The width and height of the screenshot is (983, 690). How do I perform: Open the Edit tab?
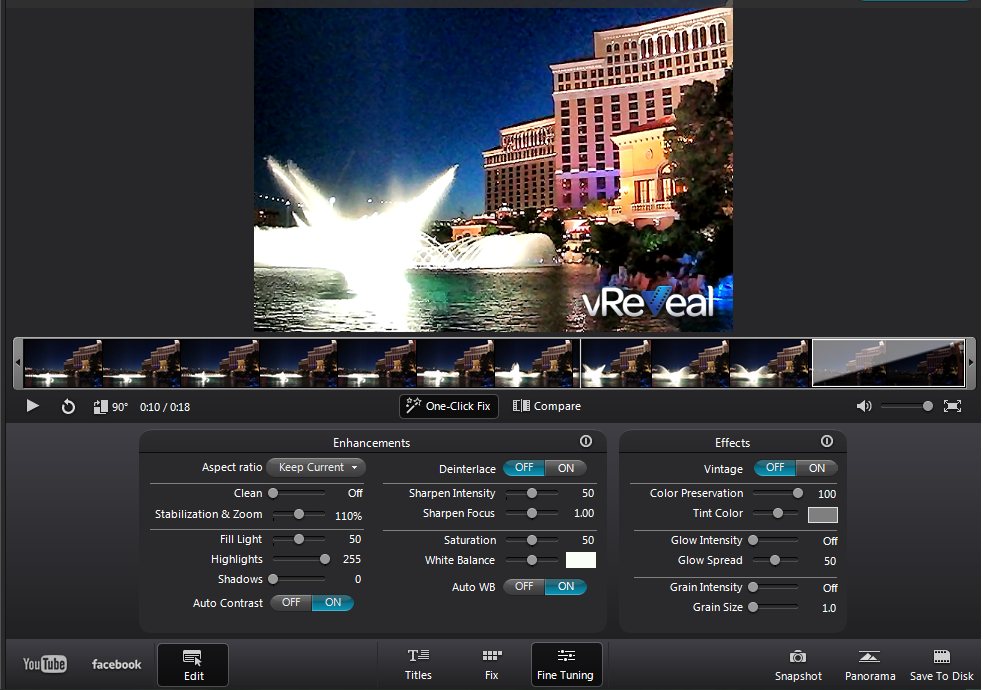click(x=193, y=665)
